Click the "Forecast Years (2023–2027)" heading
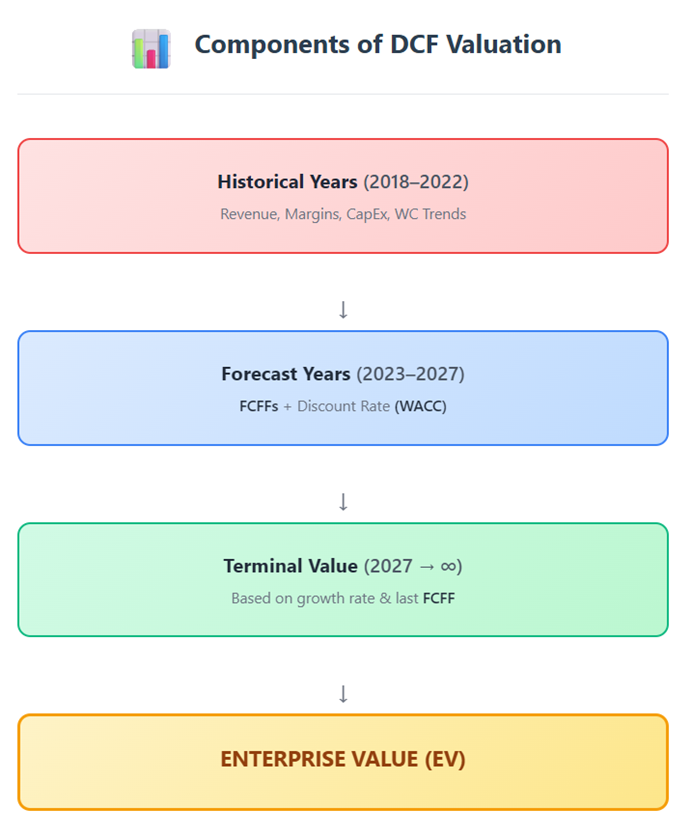 342,374
